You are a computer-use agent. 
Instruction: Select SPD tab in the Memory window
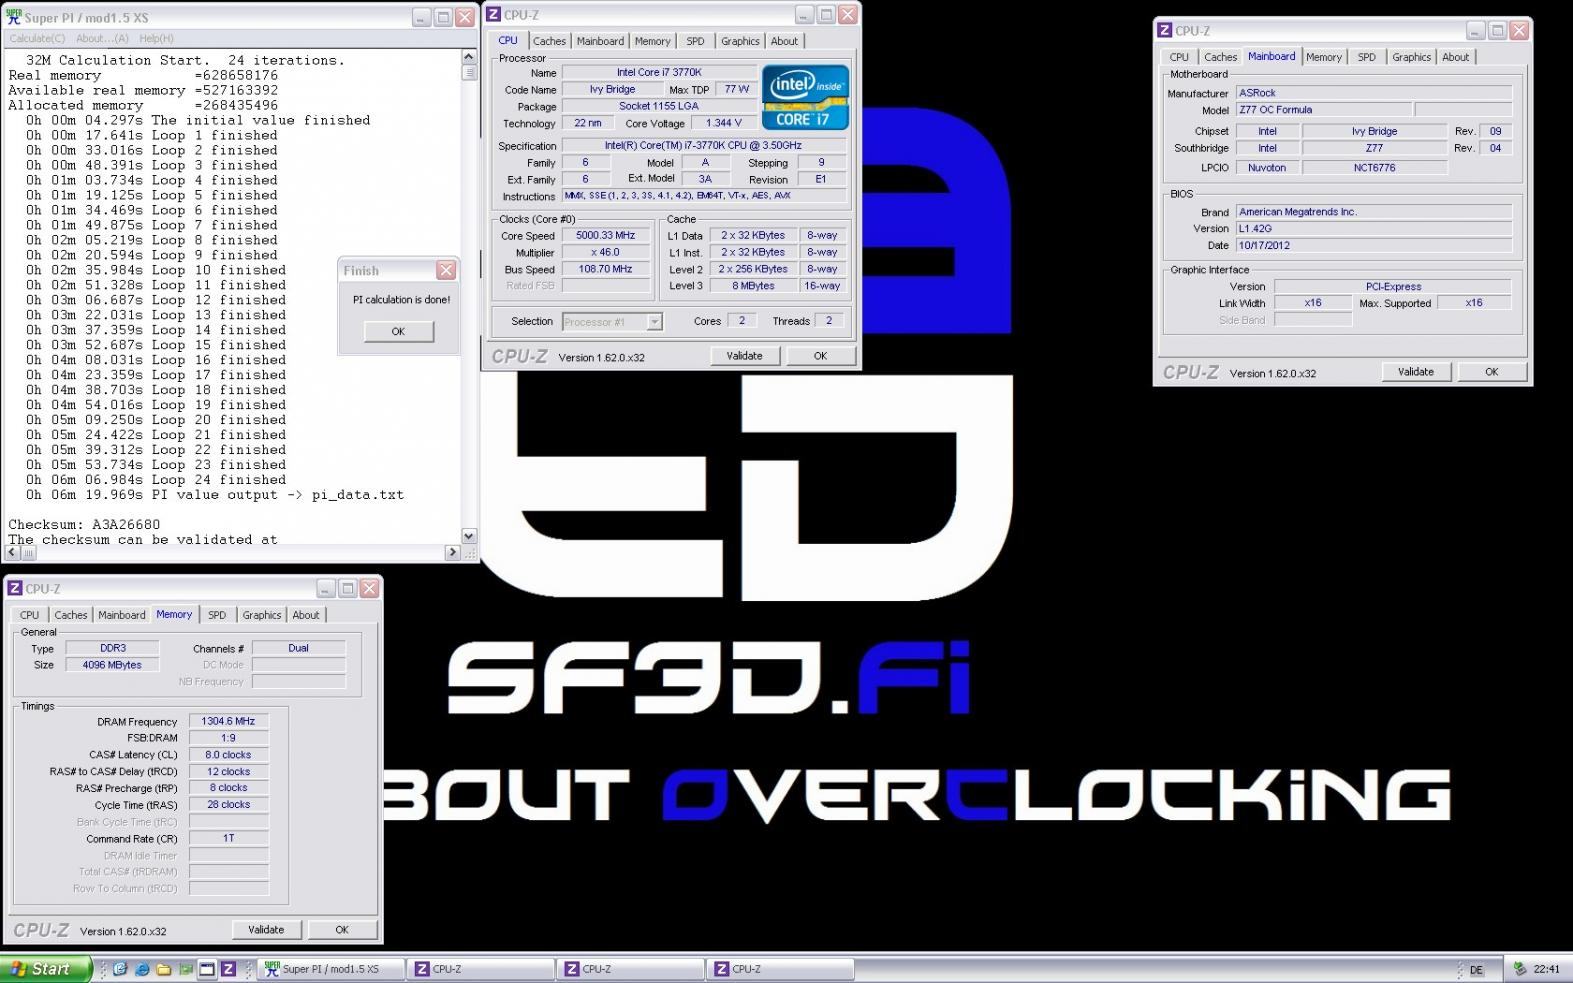coord(217,615)
